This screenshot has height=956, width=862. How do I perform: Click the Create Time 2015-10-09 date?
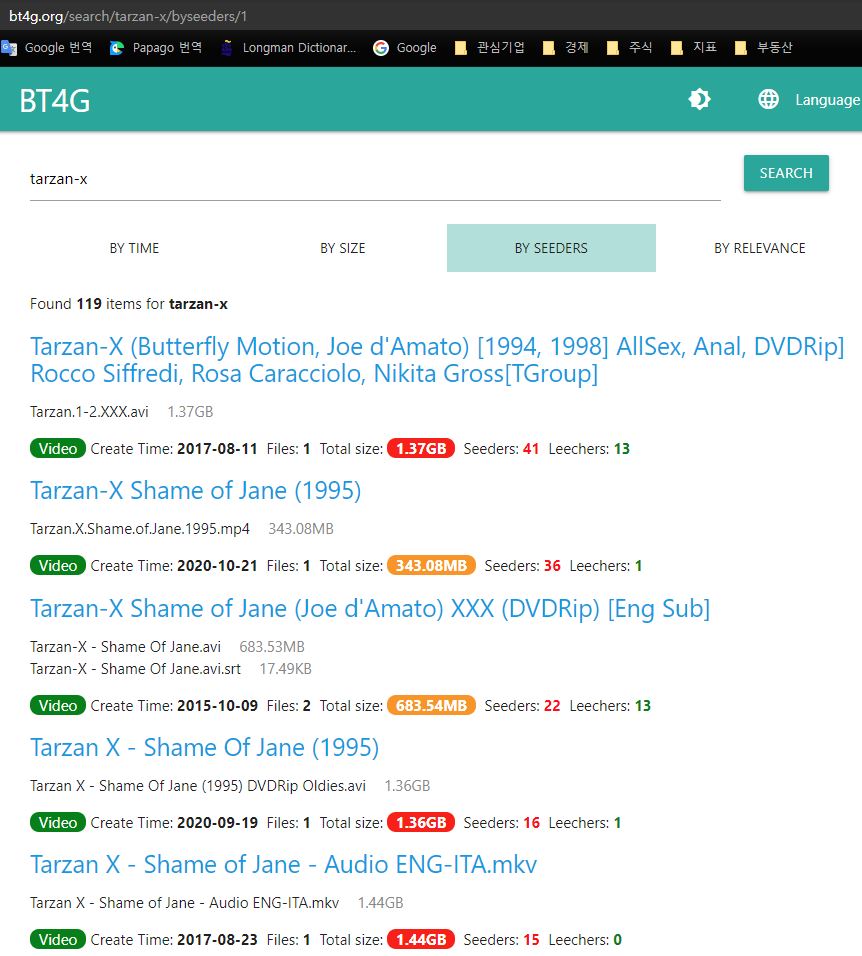(x=217, y=705)
